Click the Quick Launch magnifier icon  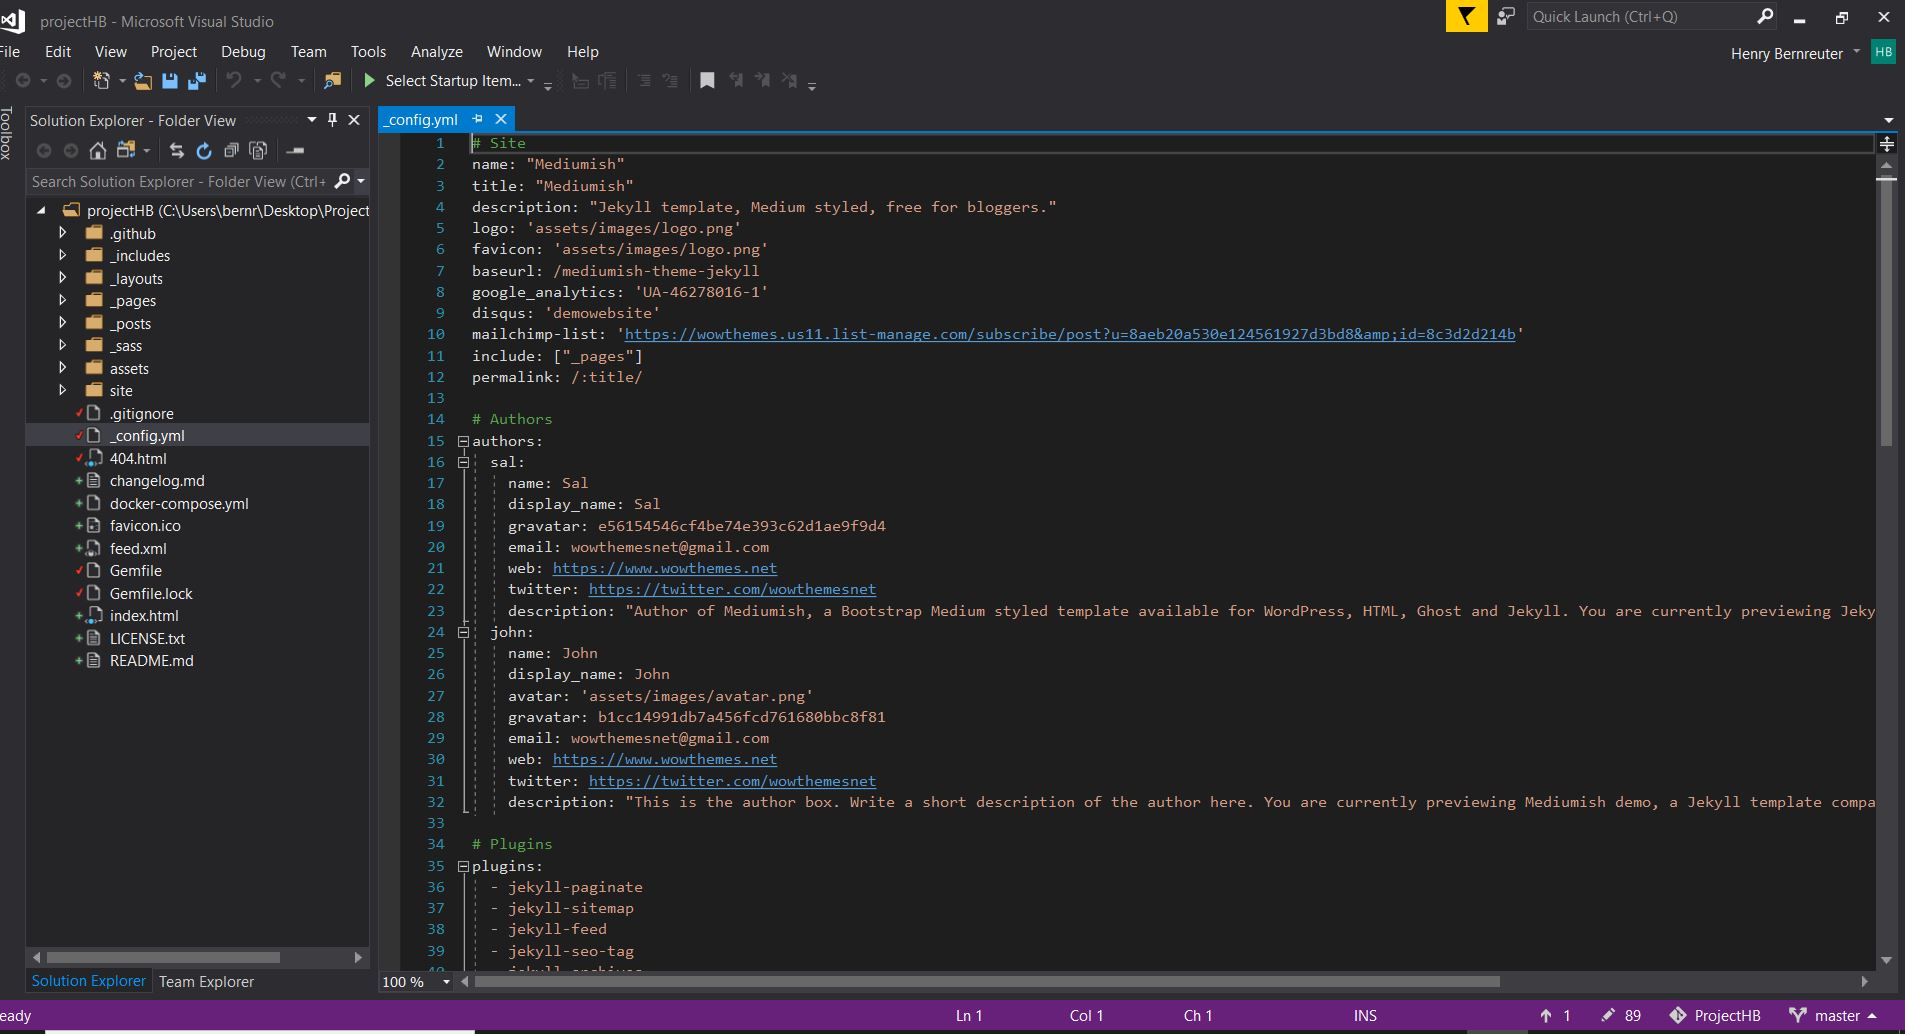tap(1765, 16)
